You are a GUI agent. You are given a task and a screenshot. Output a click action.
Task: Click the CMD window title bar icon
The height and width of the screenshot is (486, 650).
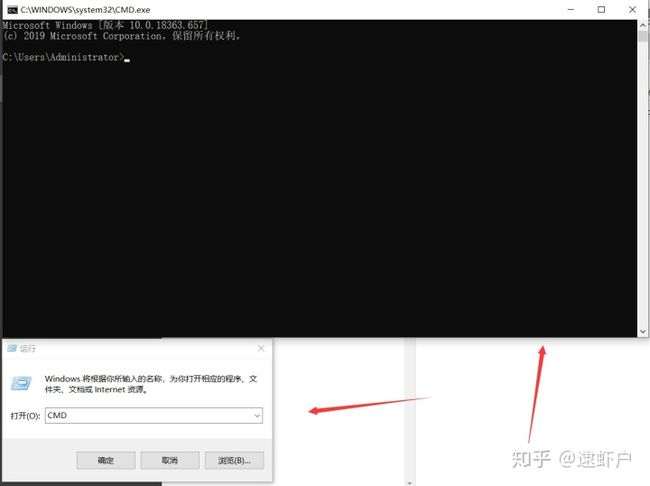12,10
